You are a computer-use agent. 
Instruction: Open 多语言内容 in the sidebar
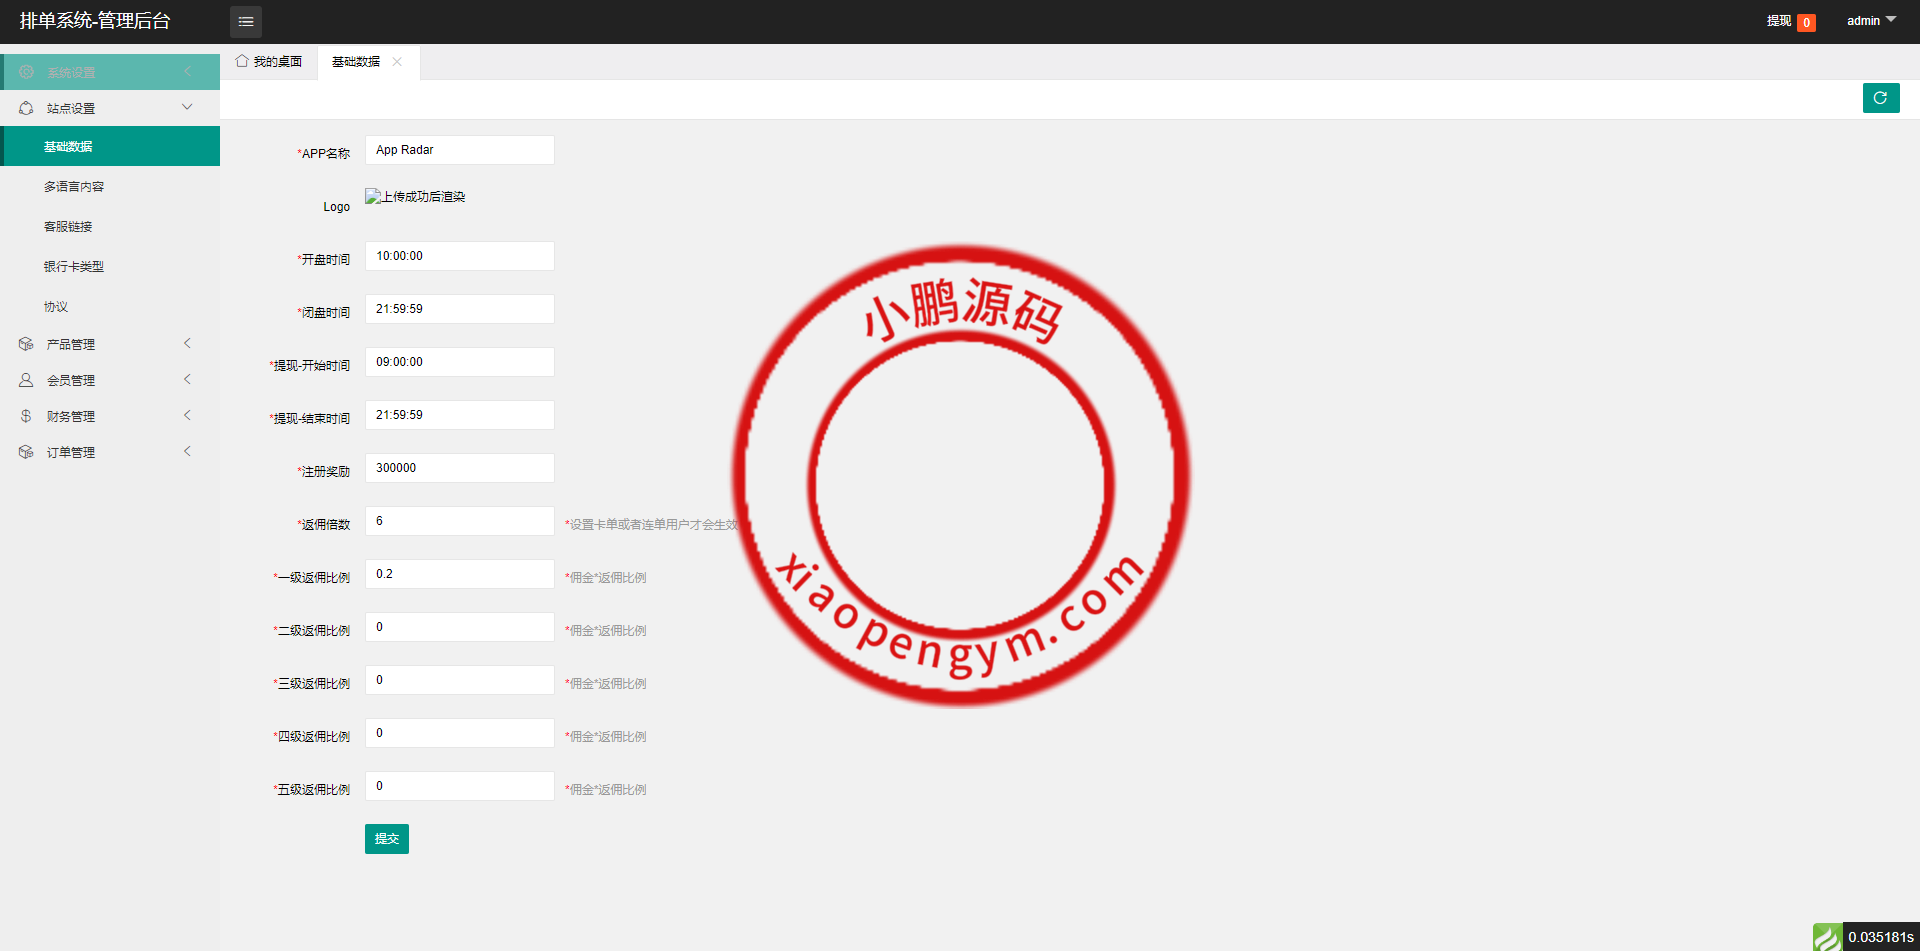[74, 187]
